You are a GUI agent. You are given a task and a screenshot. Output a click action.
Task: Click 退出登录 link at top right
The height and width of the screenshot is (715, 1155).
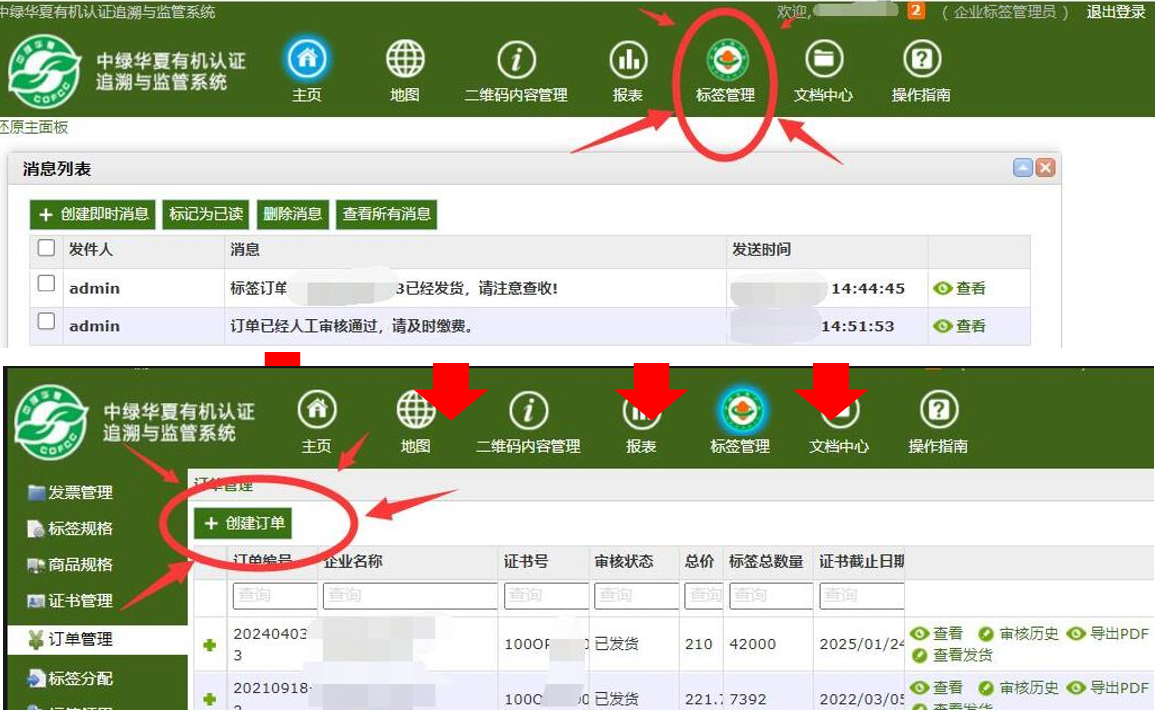click(1116, 12)
